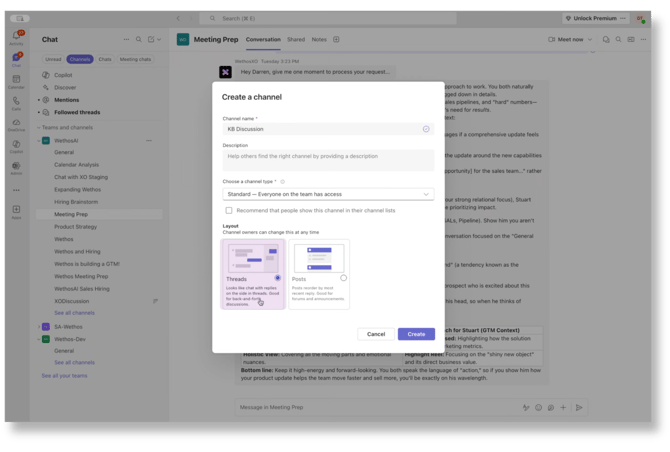Screen dimensions: 670x452
Task: Expand the SA-Wethos team
Action: [x=38, y=327]
